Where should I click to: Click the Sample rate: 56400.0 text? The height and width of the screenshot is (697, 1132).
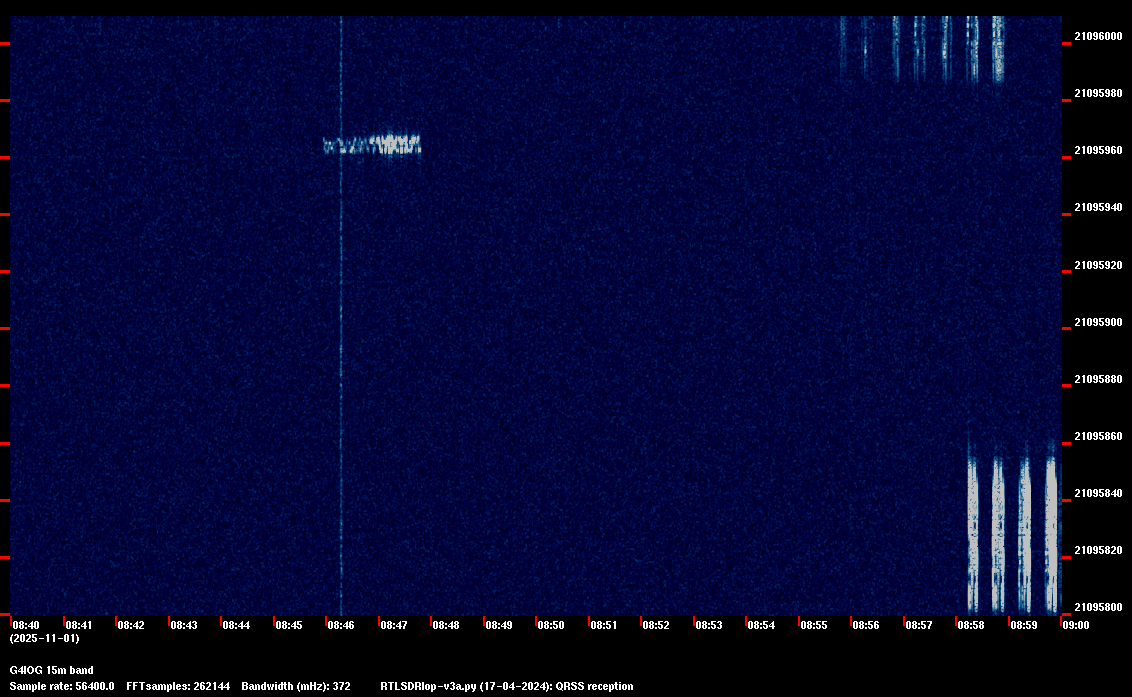pyautogui.click(x=61, y=686)
